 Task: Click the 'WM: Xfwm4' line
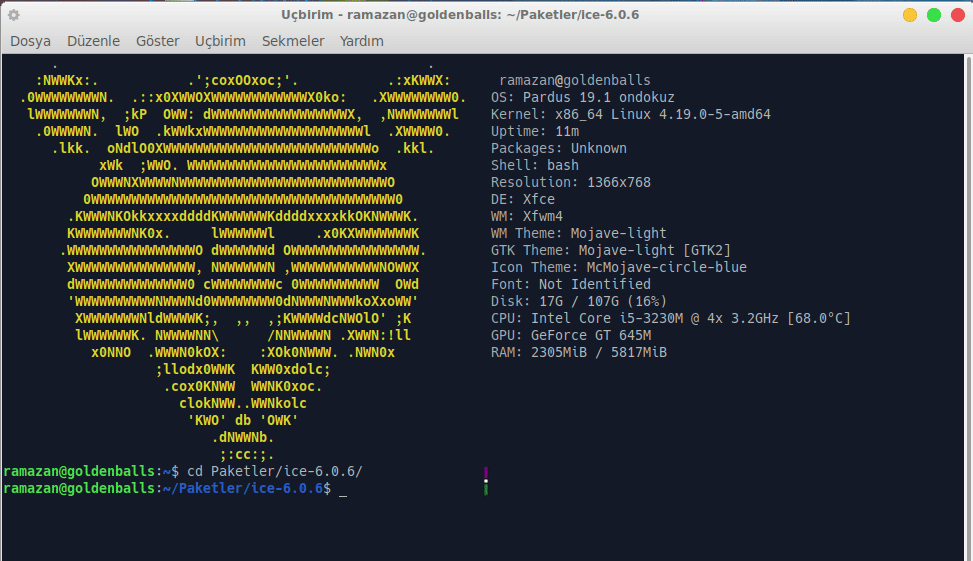tap(527, 216)
